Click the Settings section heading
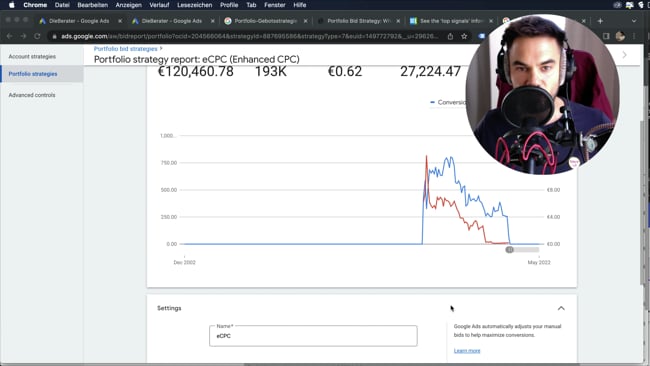 coord(169,308)
